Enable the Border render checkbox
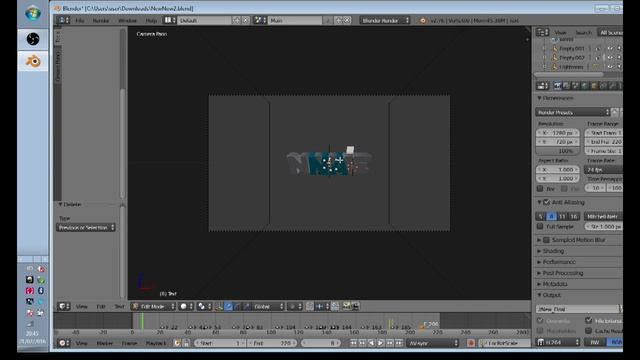The width and height of the screenshot is (640, 360). [540, 189]
